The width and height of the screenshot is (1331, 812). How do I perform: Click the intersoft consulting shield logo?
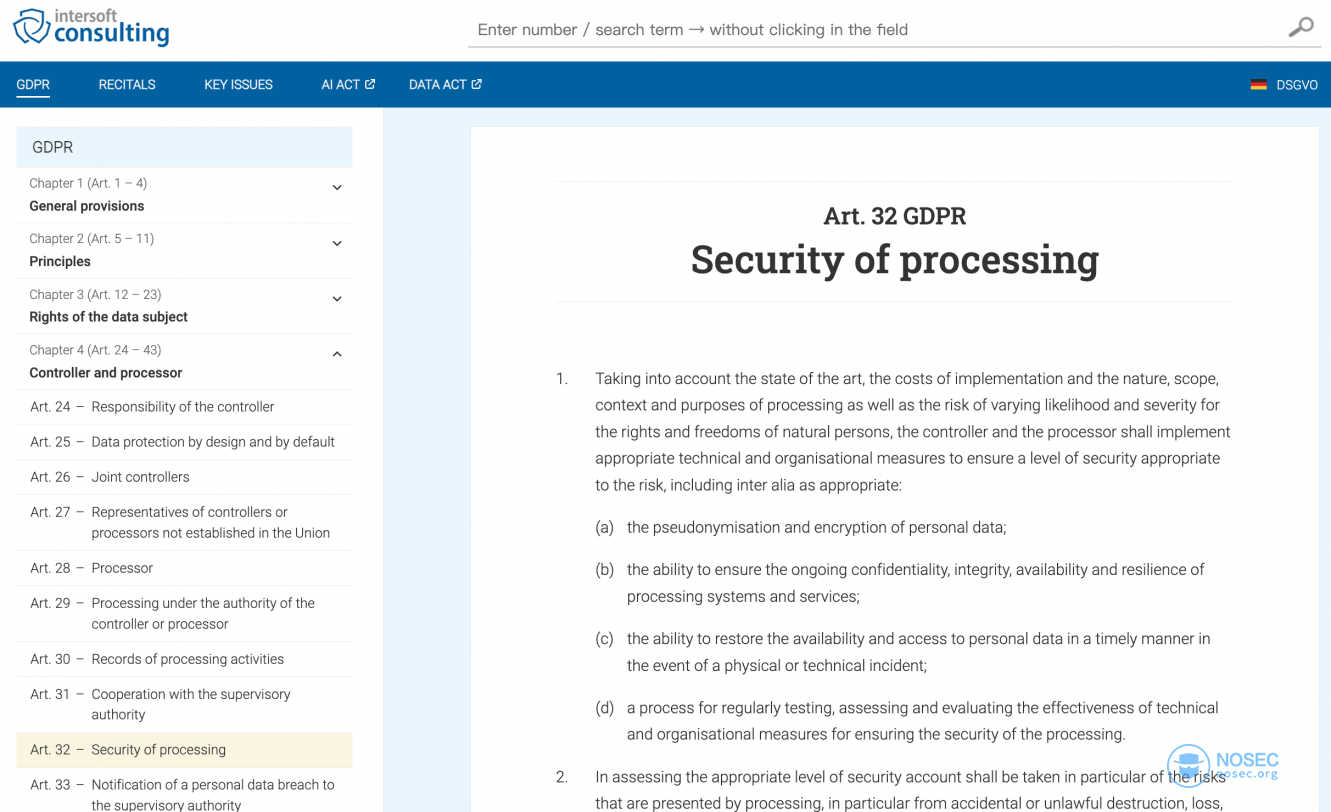tap(31, 27)
